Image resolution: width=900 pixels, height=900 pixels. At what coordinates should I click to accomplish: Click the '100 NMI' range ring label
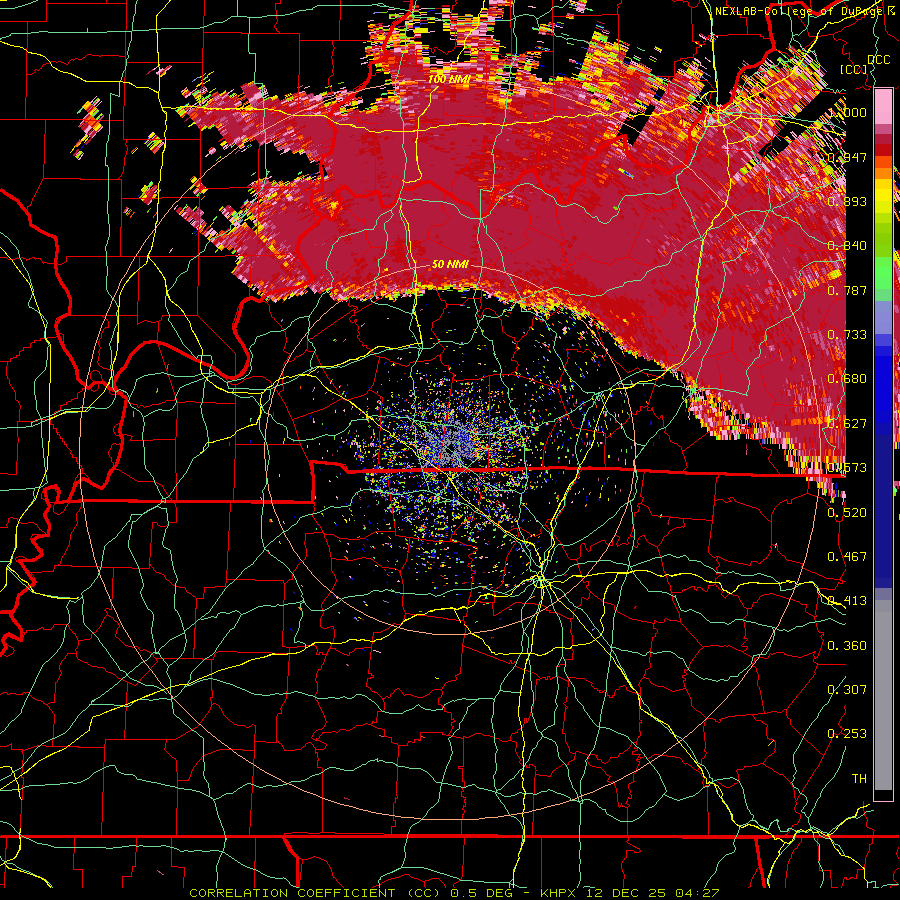[449, 79]
